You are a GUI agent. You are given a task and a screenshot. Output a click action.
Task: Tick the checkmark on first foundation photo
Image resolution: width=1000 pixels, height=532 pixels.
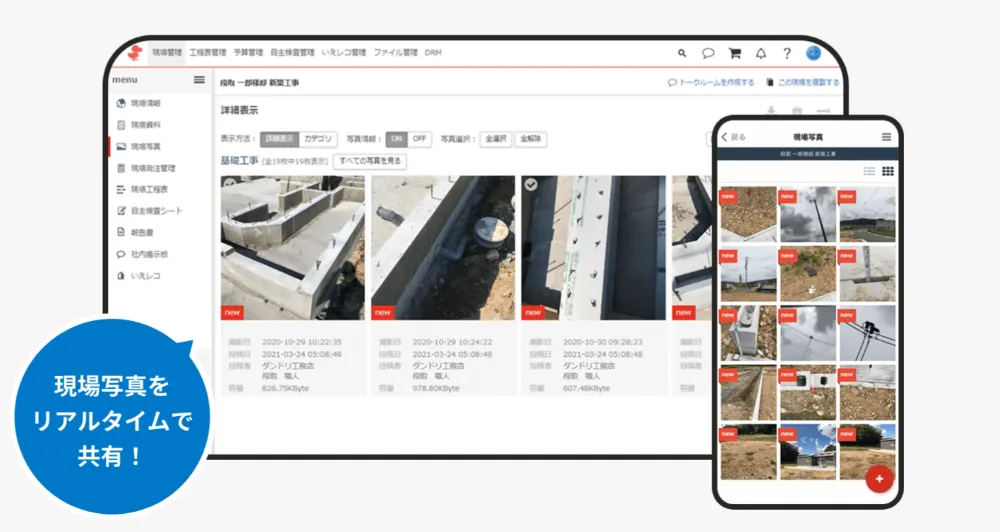point(230,184)
